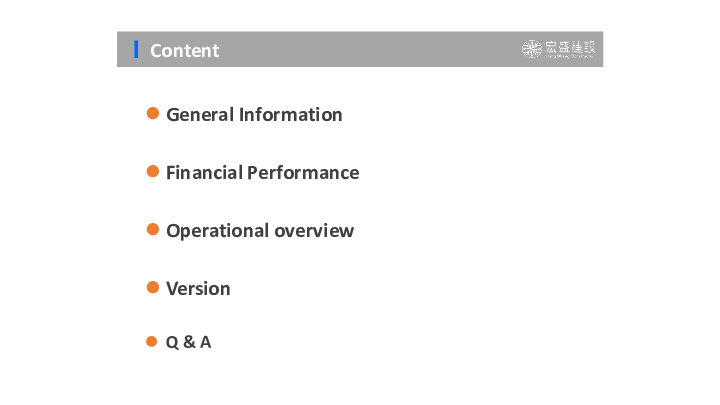Select the Version agenda item

[x=198, y=289]
